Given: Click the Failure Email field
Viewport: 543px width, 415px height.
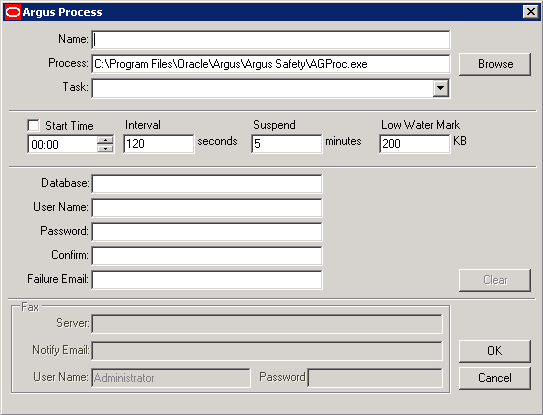Looking at the screenshot, I should coord(207,280).
